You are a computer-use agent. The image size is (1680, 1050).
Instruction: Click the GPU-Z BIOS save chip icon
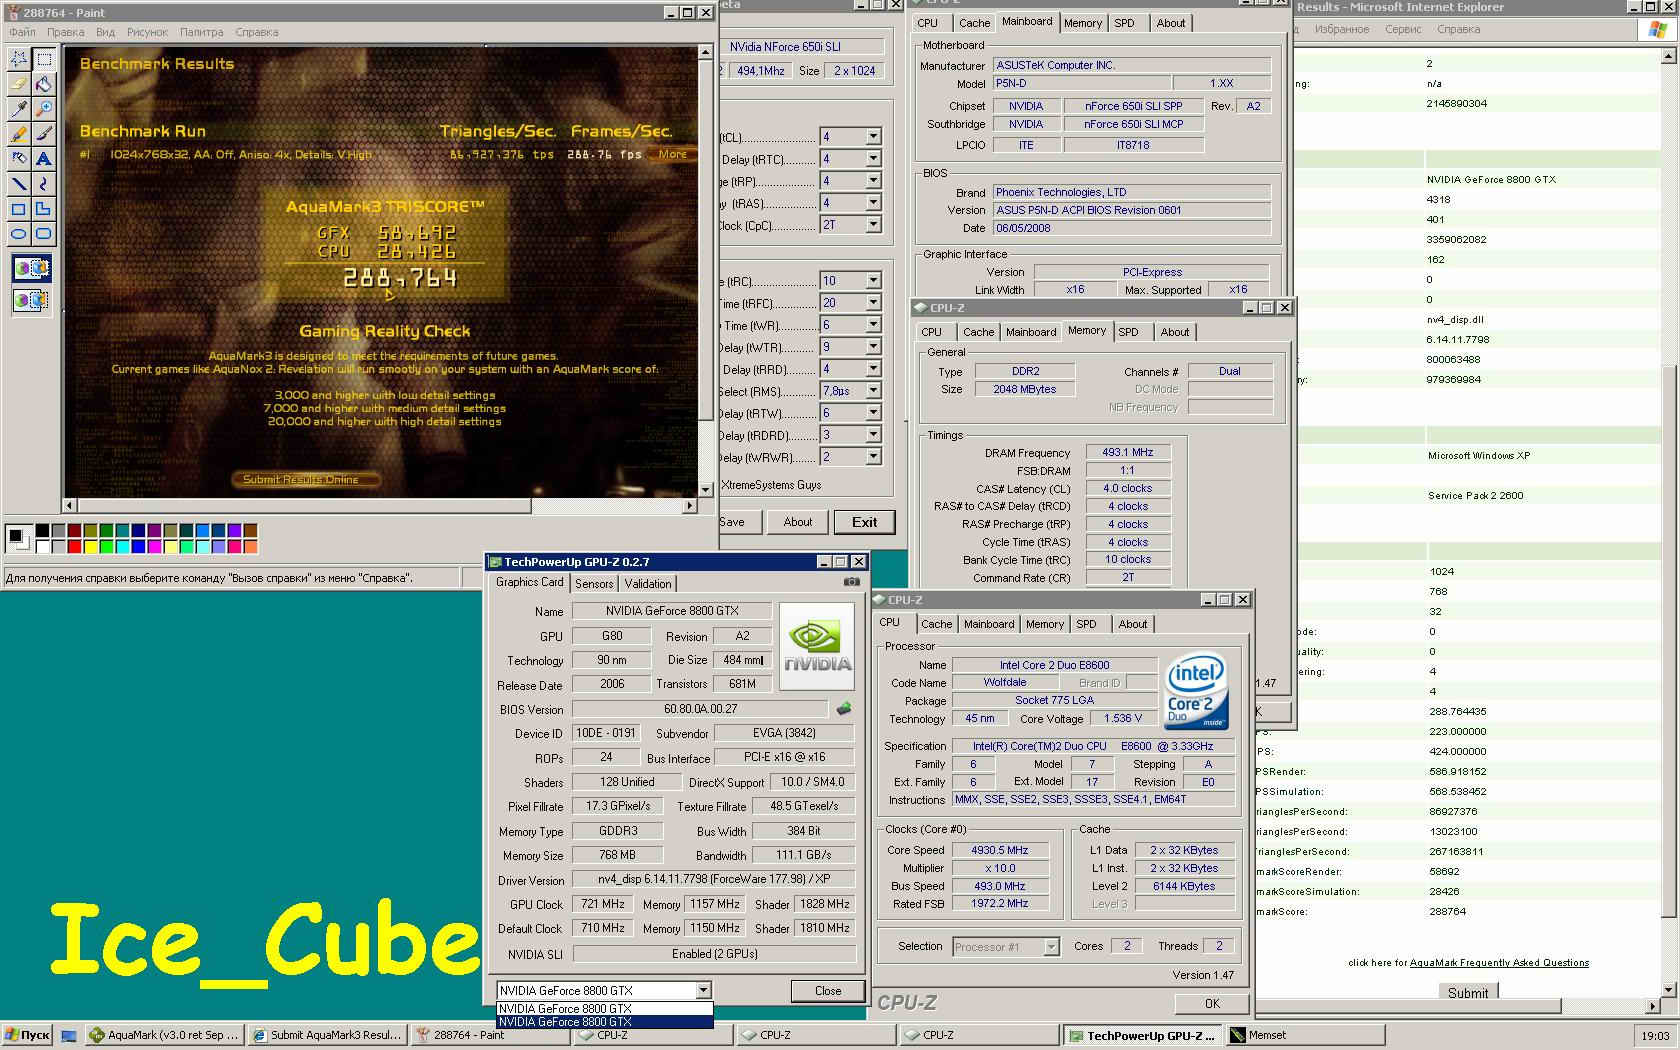(844, 709)
